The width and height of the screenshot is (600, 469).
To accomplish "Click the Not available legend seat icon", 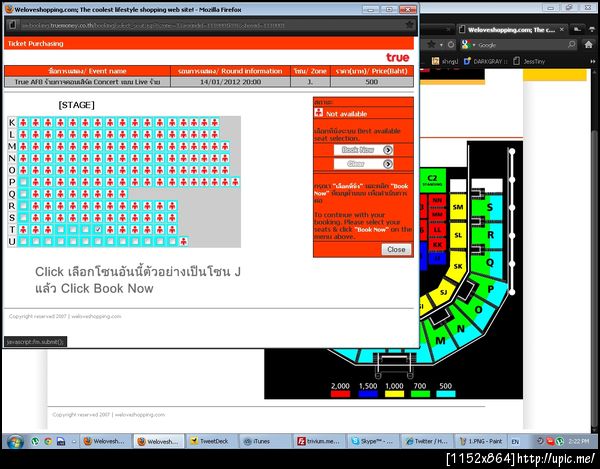I will [x=318, y=112].
